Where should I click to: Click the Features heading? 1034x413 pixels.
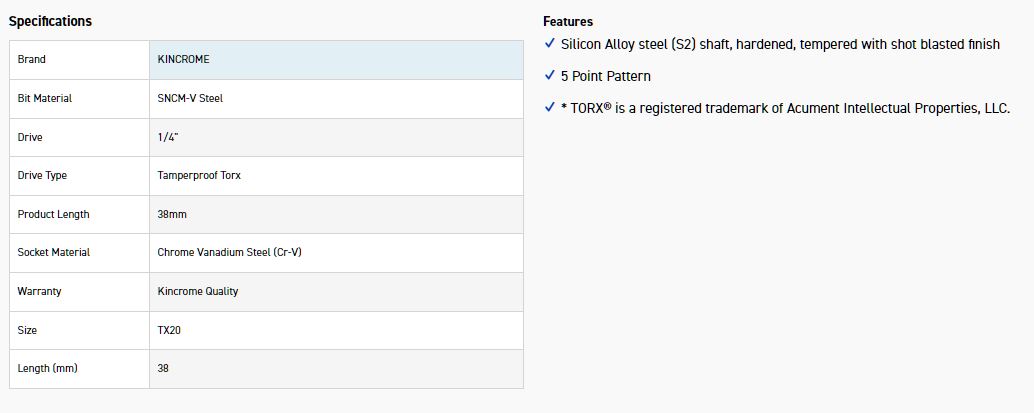click(x=568, y=21)
